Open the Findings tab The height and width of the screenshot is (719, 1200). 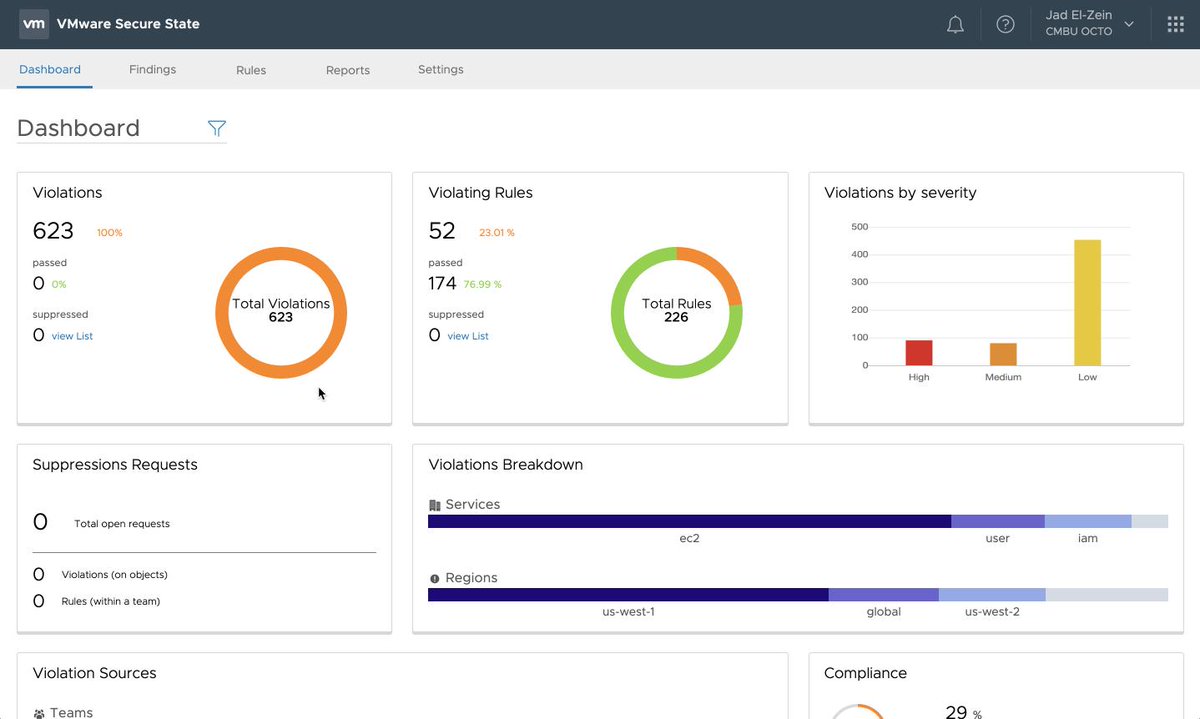point(152,70)
